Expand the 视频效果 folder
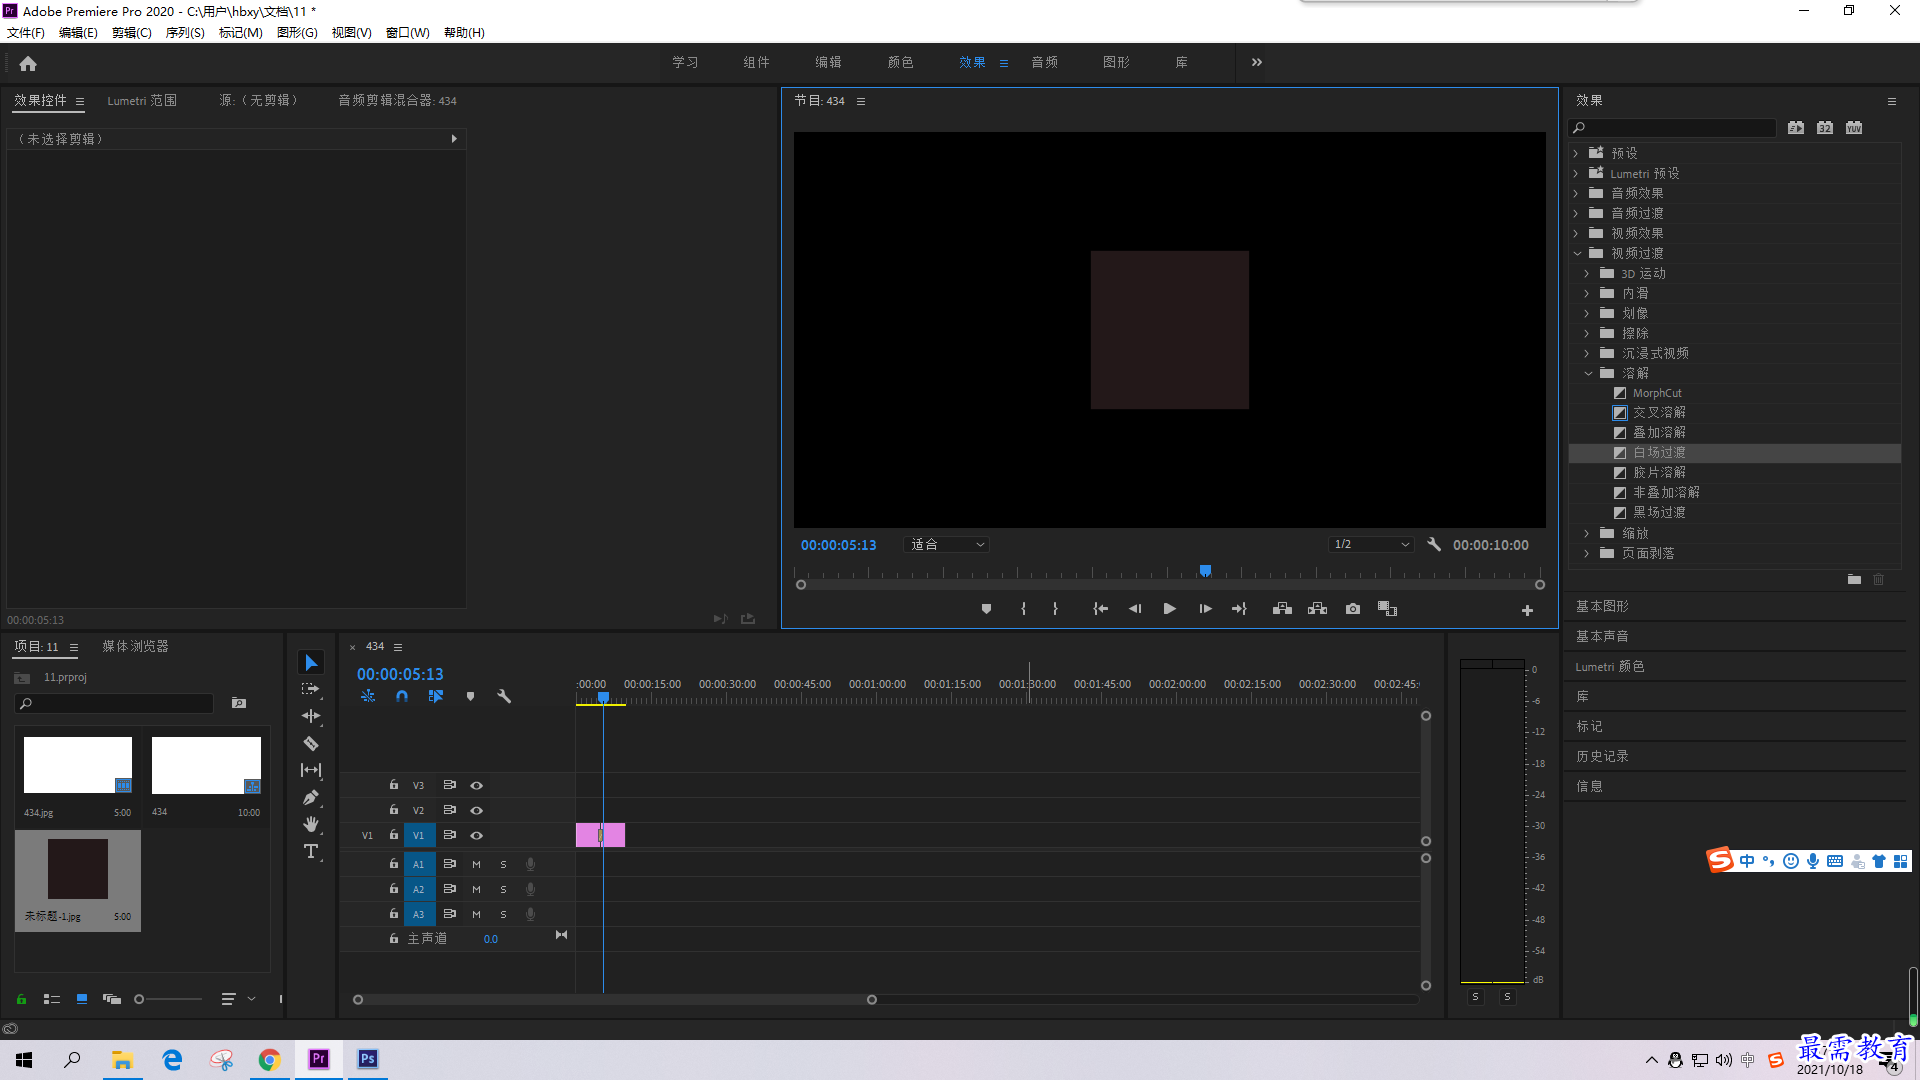 [x=1576, y=233]
